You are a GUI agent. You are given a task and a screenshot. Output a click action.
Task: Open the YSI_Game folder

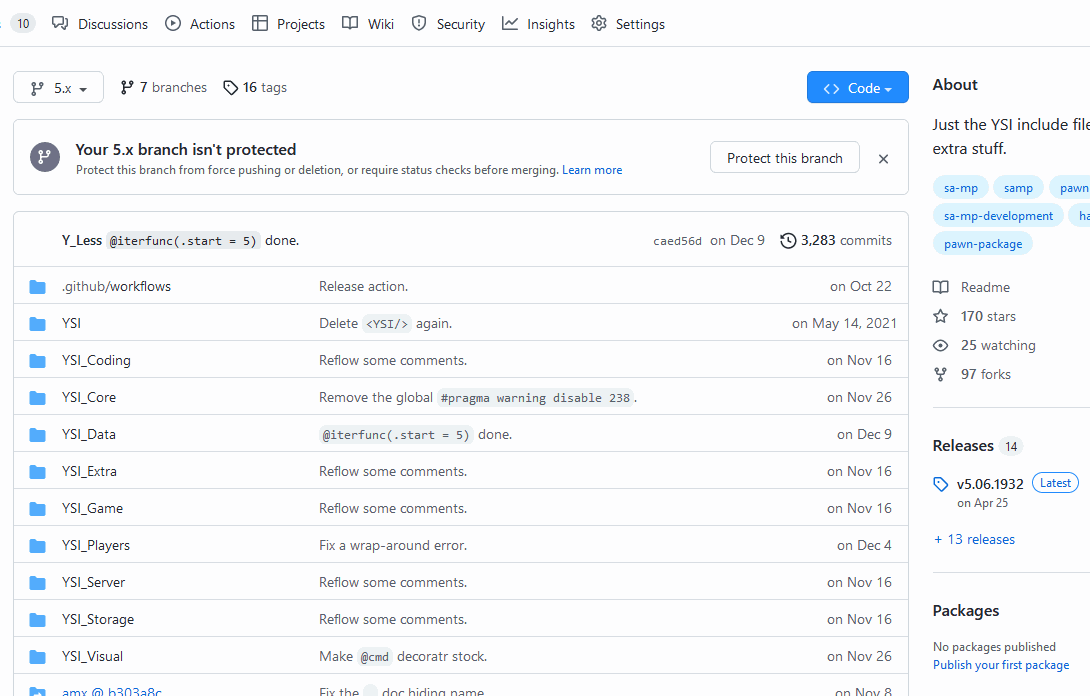pos(92,508)
